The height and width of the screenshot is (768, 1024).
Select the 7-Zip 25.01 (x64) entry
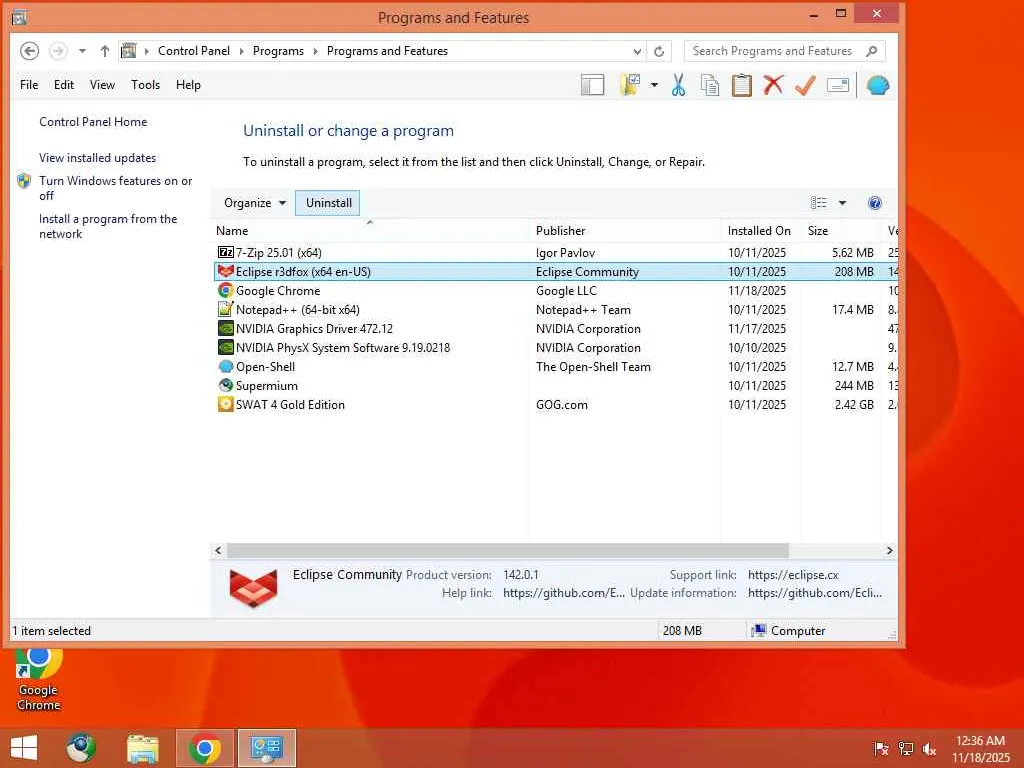tap(555, 253)
